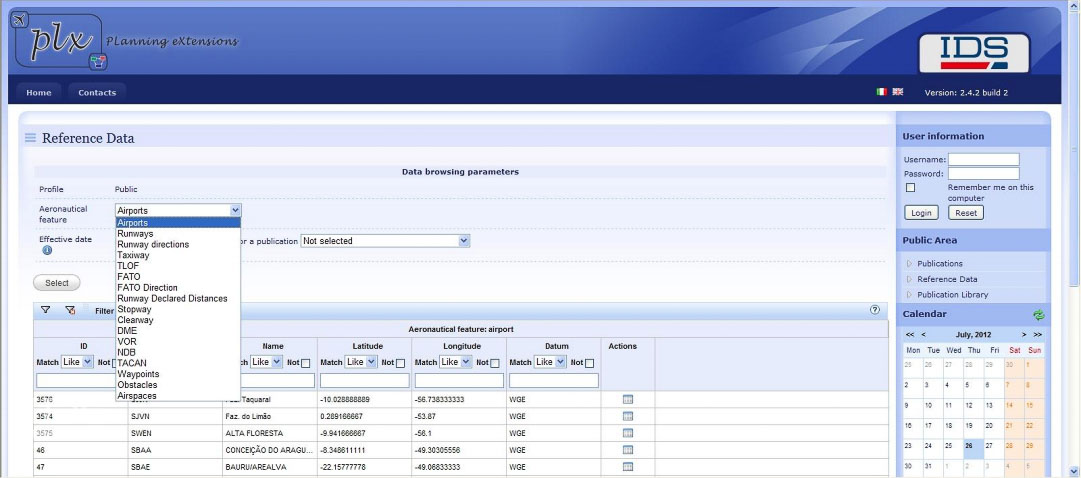Click the SWEN cell
Viewport: 1081px width, 478px height.
pos(175,433)
